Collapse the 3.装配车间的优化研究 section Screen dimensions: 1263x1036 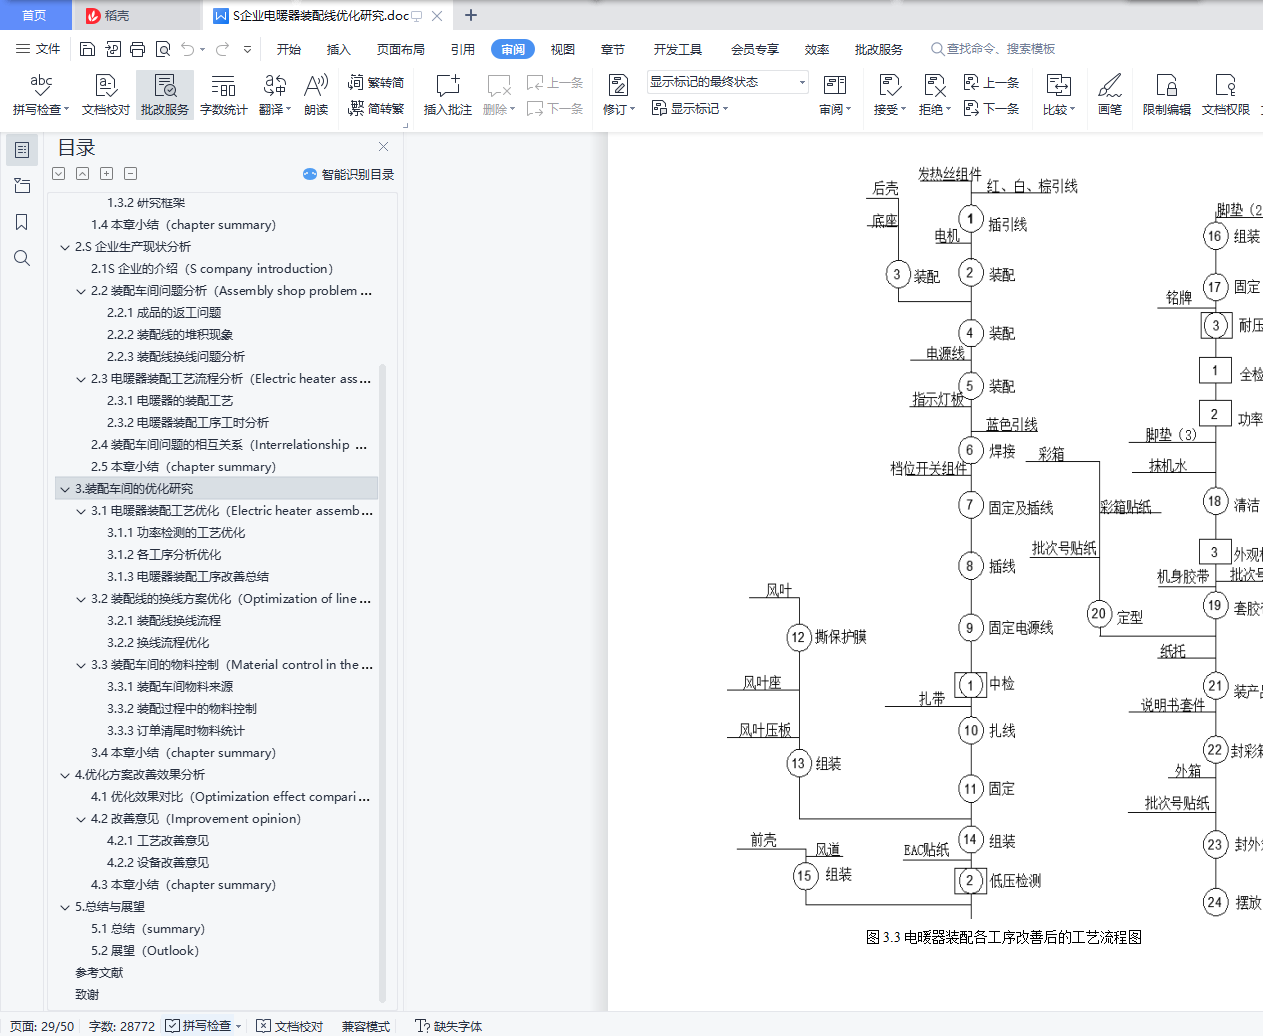tap(65, 489)
